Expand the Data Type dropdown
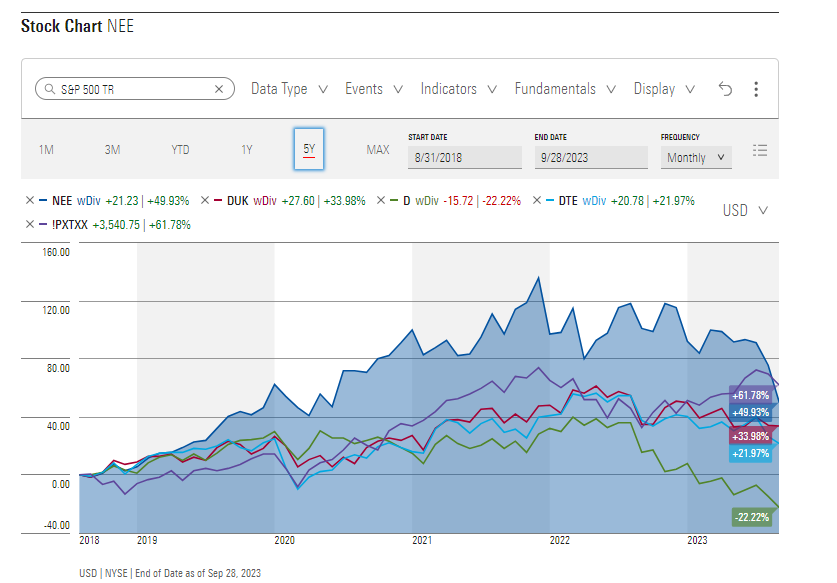837x583 pixels. [x=289, y=89]
